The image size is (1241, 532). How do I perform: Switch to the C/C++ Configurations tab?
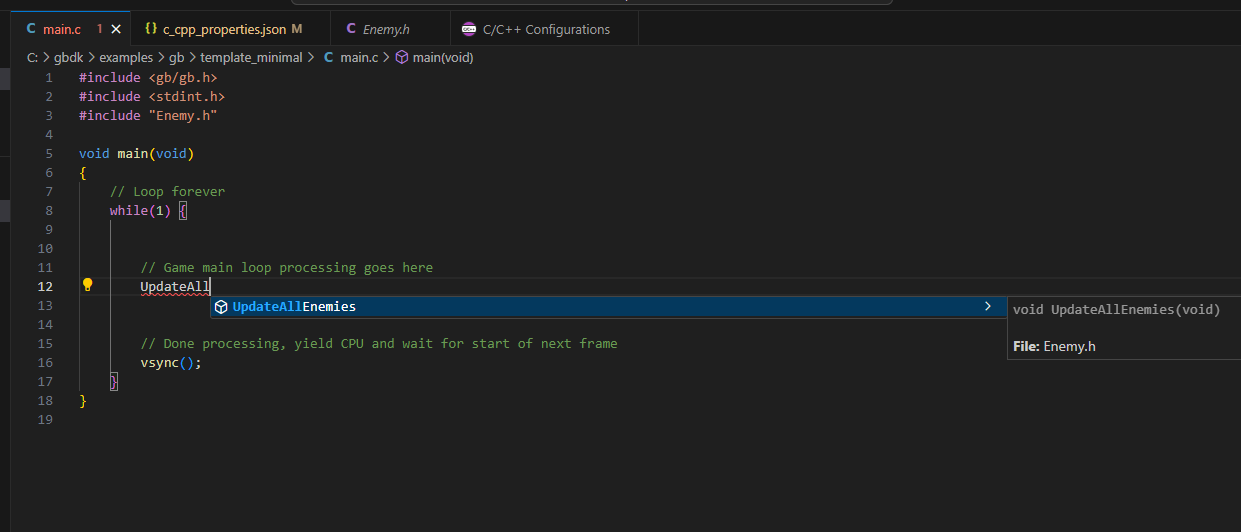coord(546,29)
